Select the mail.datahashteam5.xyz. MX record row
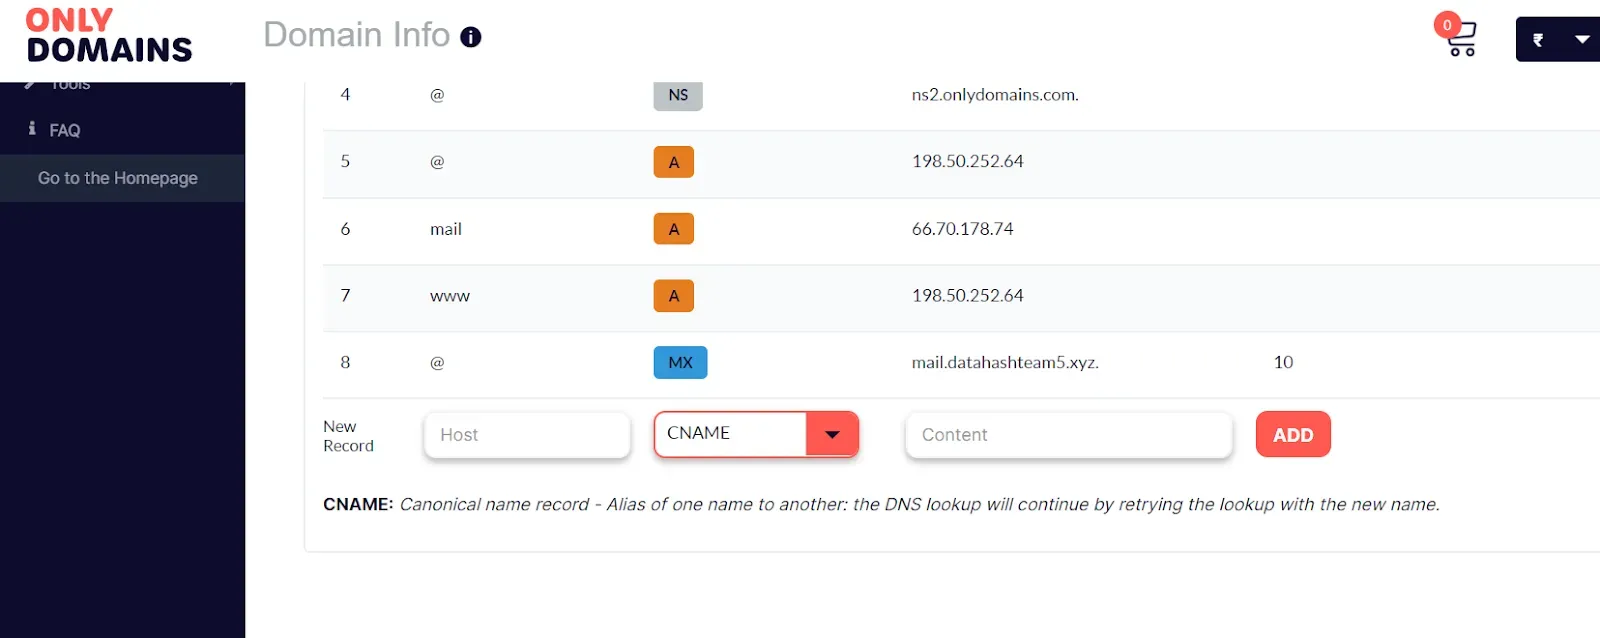The image size is (1600, 638). pos(961,363)
